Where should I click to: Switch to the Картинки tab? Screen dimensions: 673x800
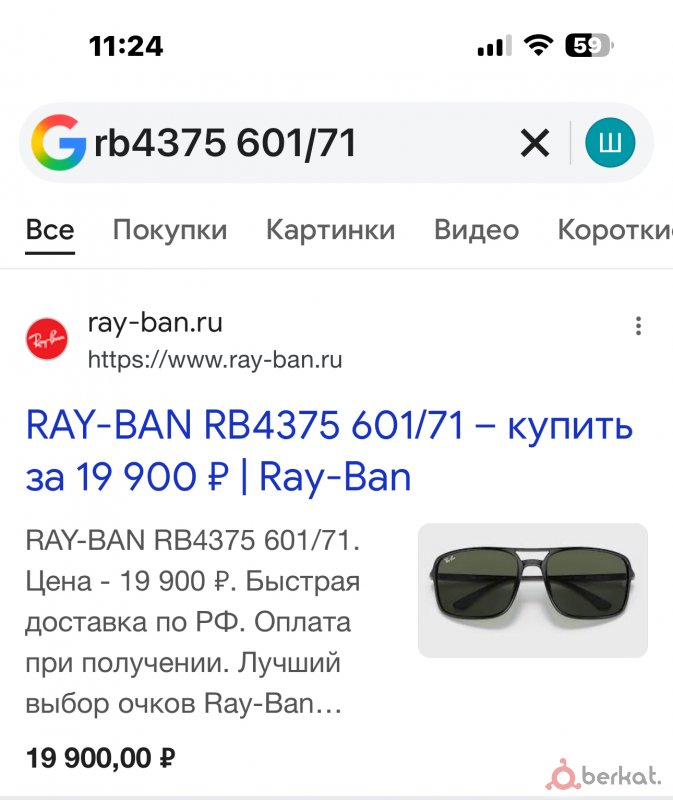(x=331, y=230)
